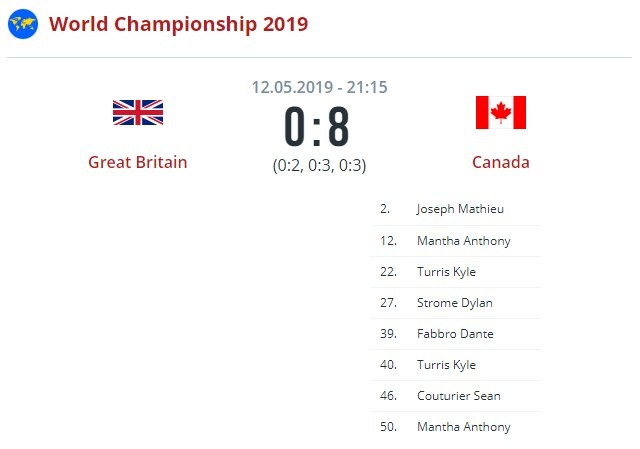Viewport: 640px width, 449px height.
Task: Click Mantha Anthony's 12th-minute goal entry
Action: (463, 241)
